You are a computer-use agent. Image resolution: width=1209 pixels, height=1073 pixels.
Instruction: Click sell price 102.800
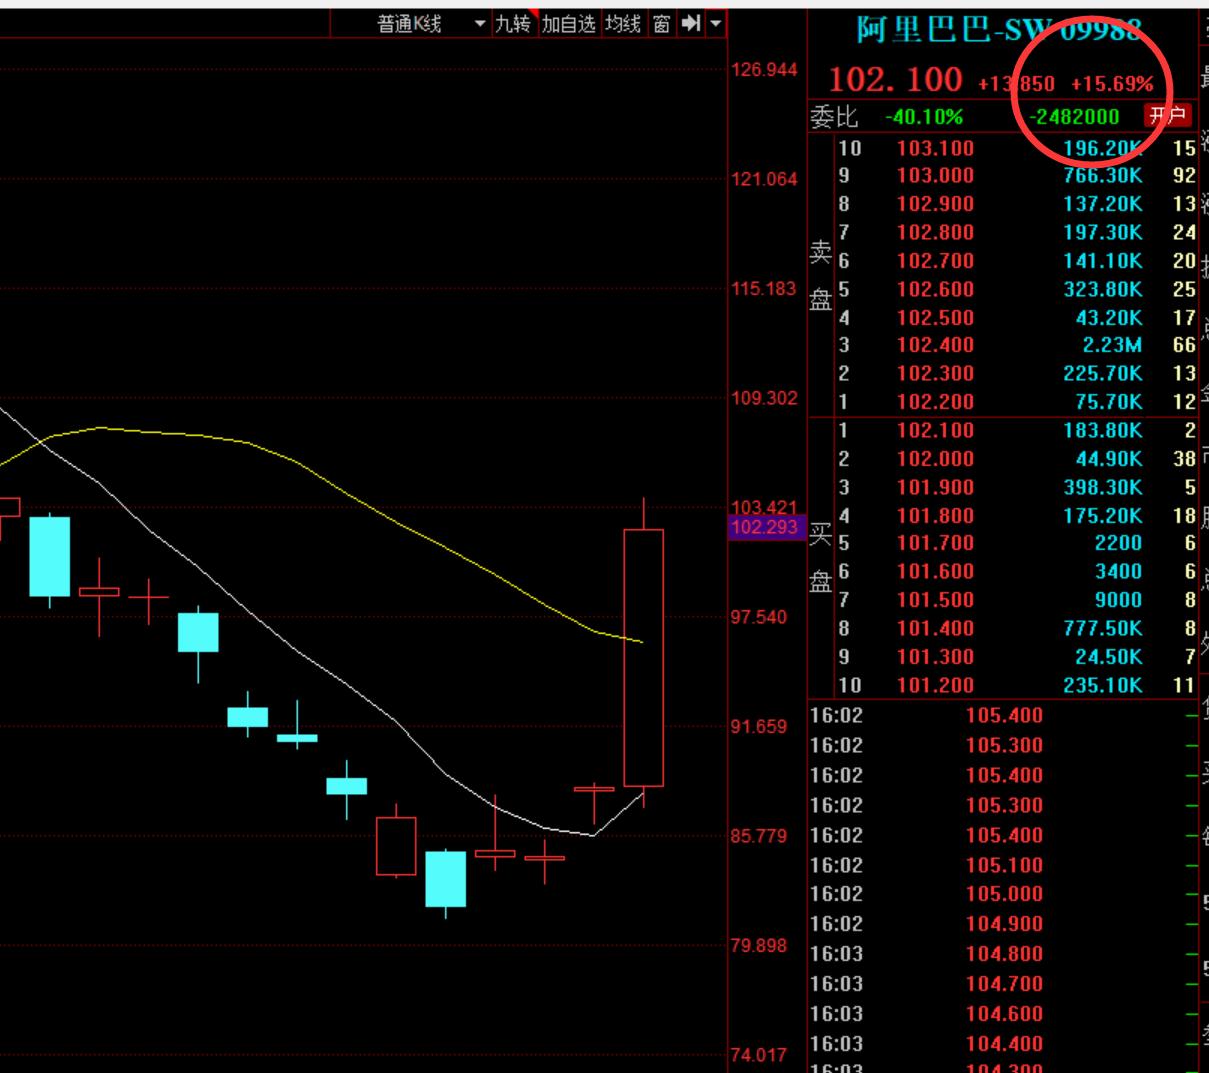tap(935, 232)
